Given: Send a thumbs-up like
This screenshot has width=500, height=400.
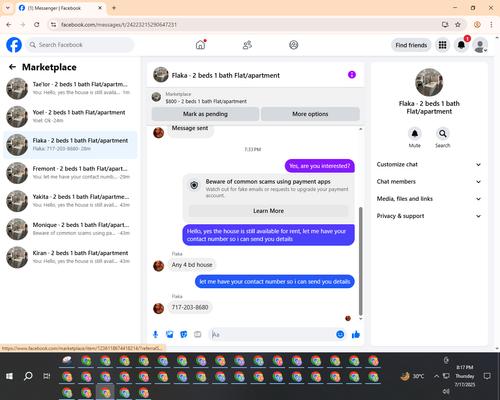Looking at the screenshot, I should [x=356, y=334].
